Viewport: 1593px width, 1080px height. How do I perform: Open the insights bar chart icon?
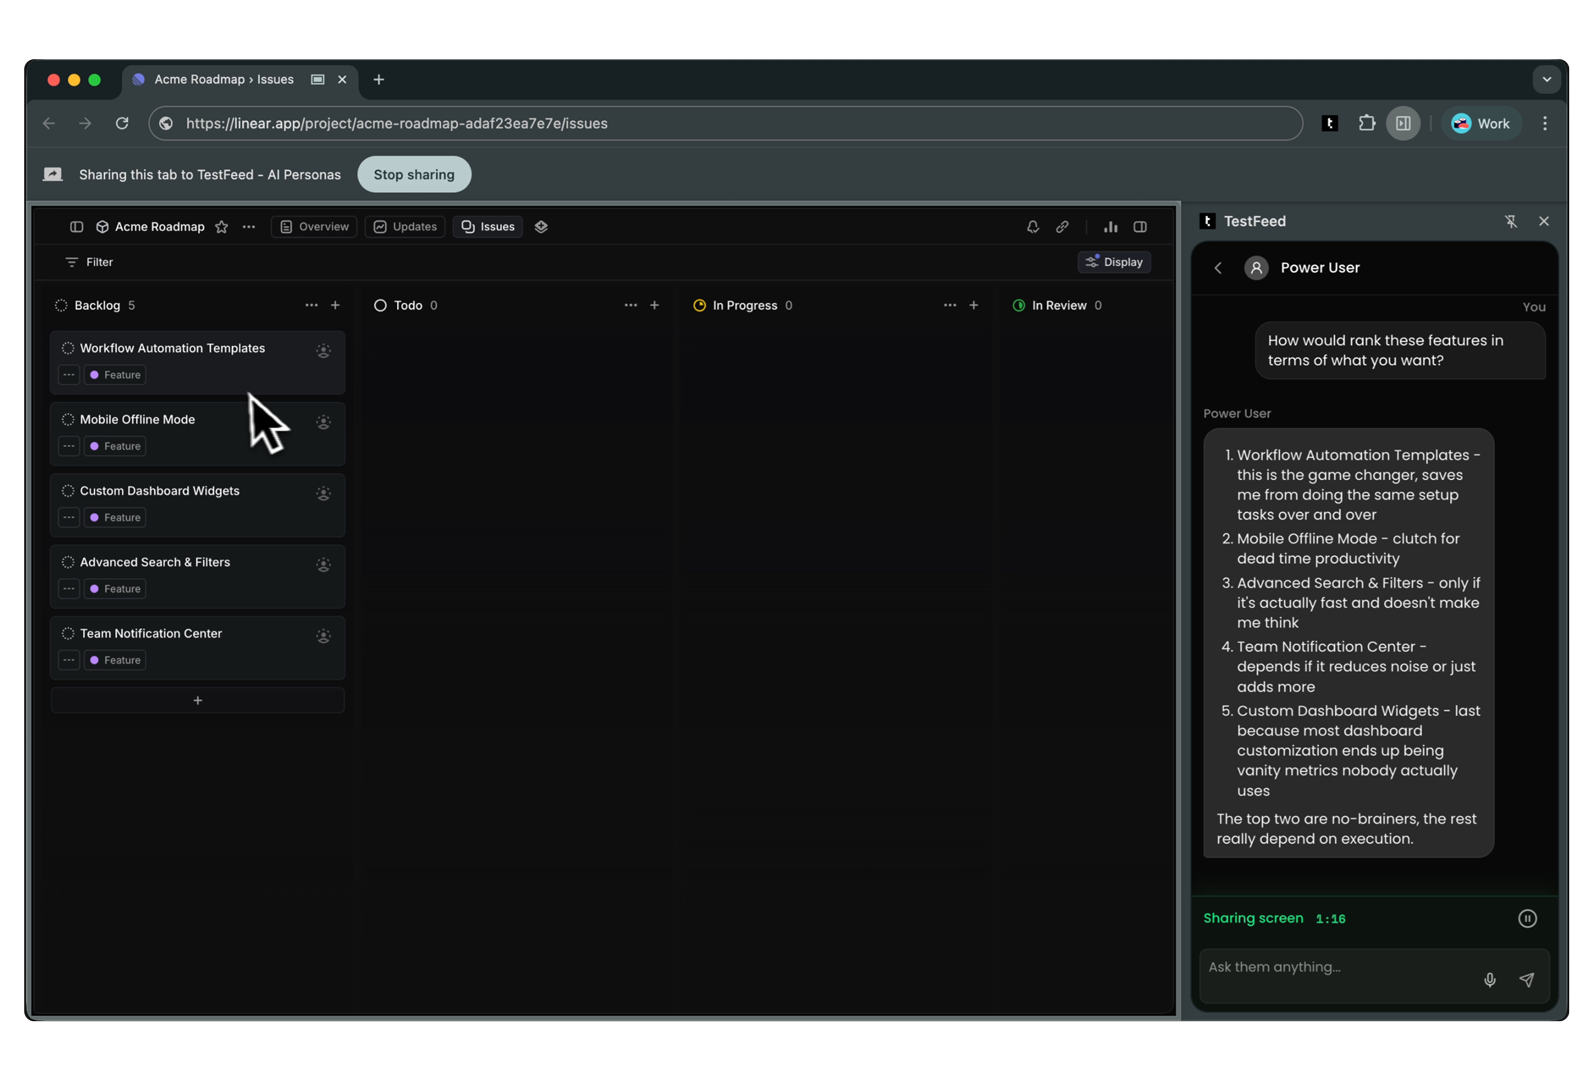[1110, 227]
